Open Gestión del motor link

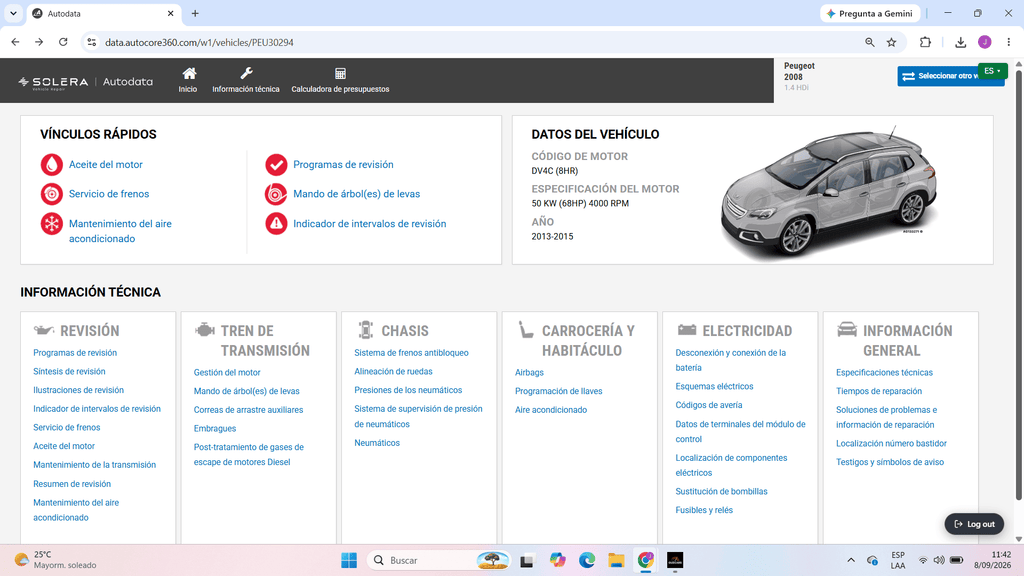pos(227,372)
